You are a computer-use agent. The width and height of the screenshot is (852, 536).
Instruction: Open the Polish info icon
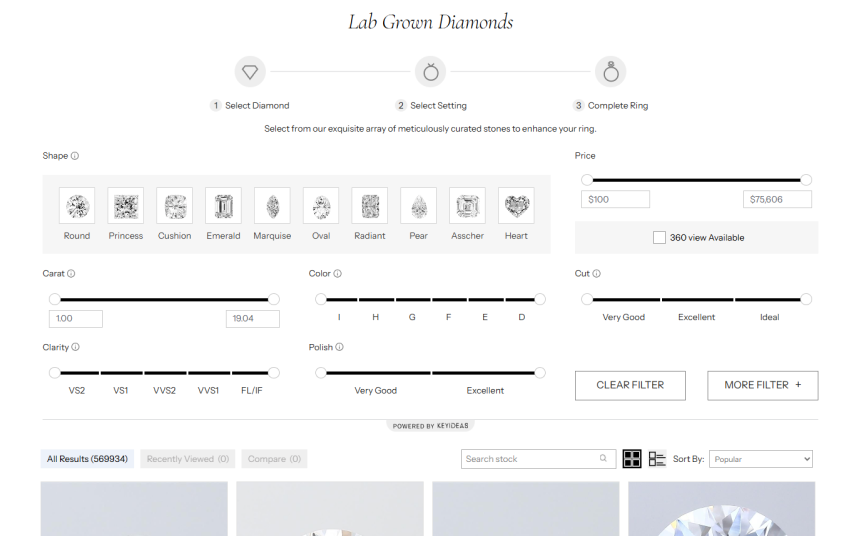(x=340, y=347)
